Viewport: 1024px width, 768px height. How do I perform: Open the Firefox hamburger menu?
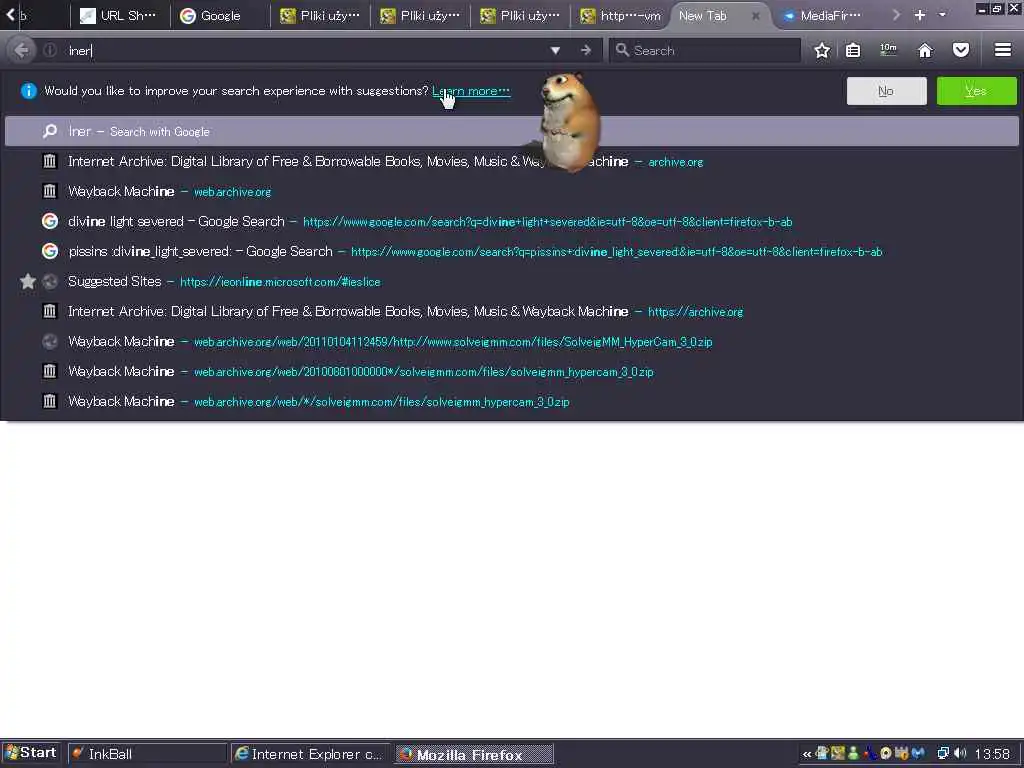[1003, 50]
